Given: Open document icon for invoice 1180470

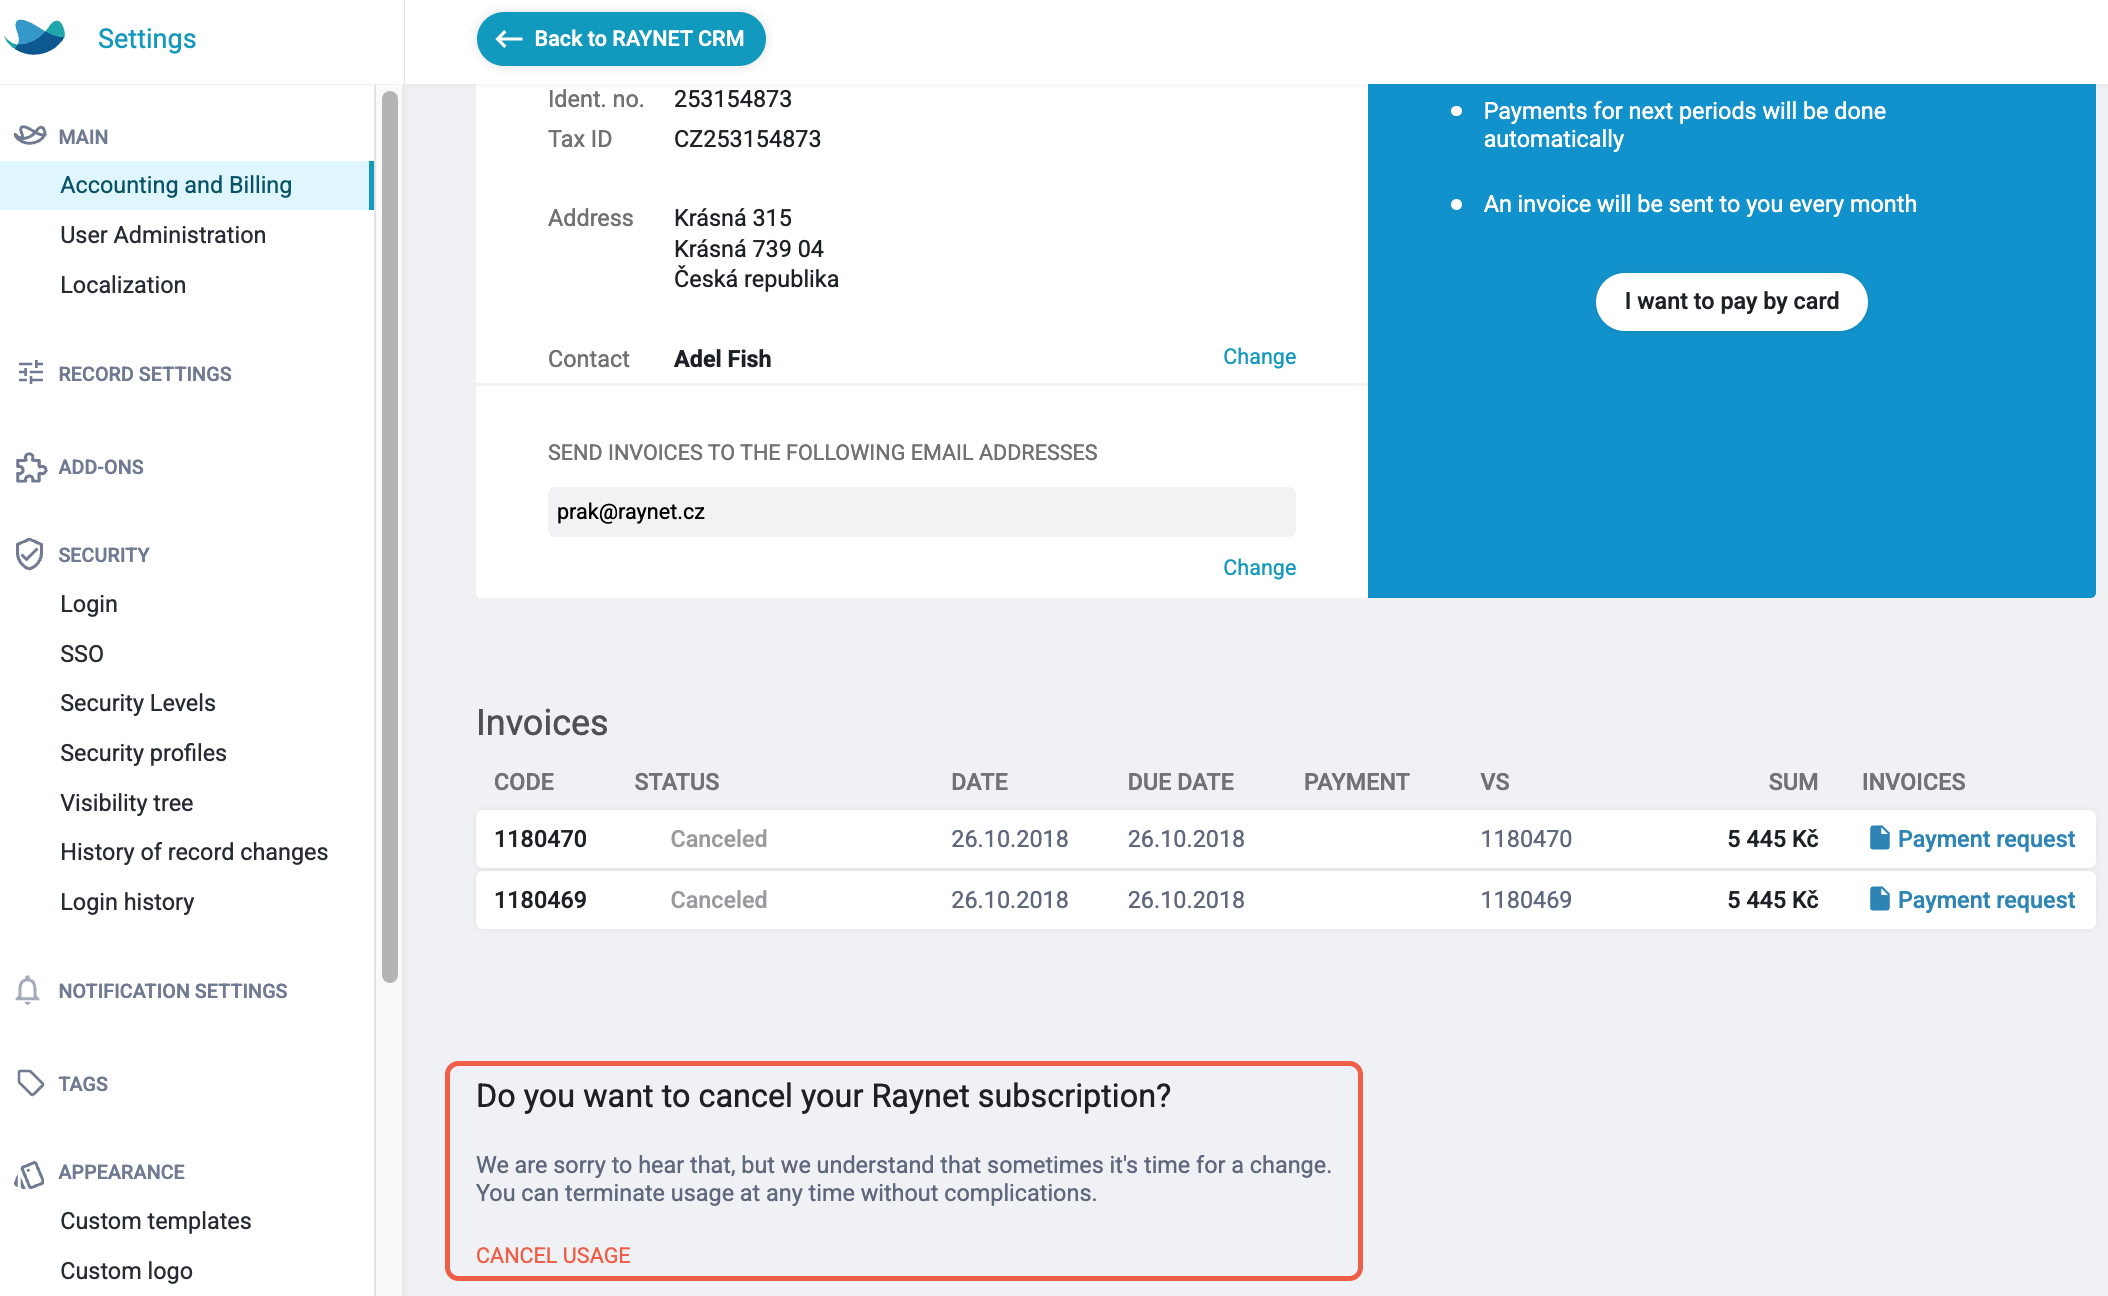Looking at the screenshot, I should pyautogui.click(x=1879, y=838).
